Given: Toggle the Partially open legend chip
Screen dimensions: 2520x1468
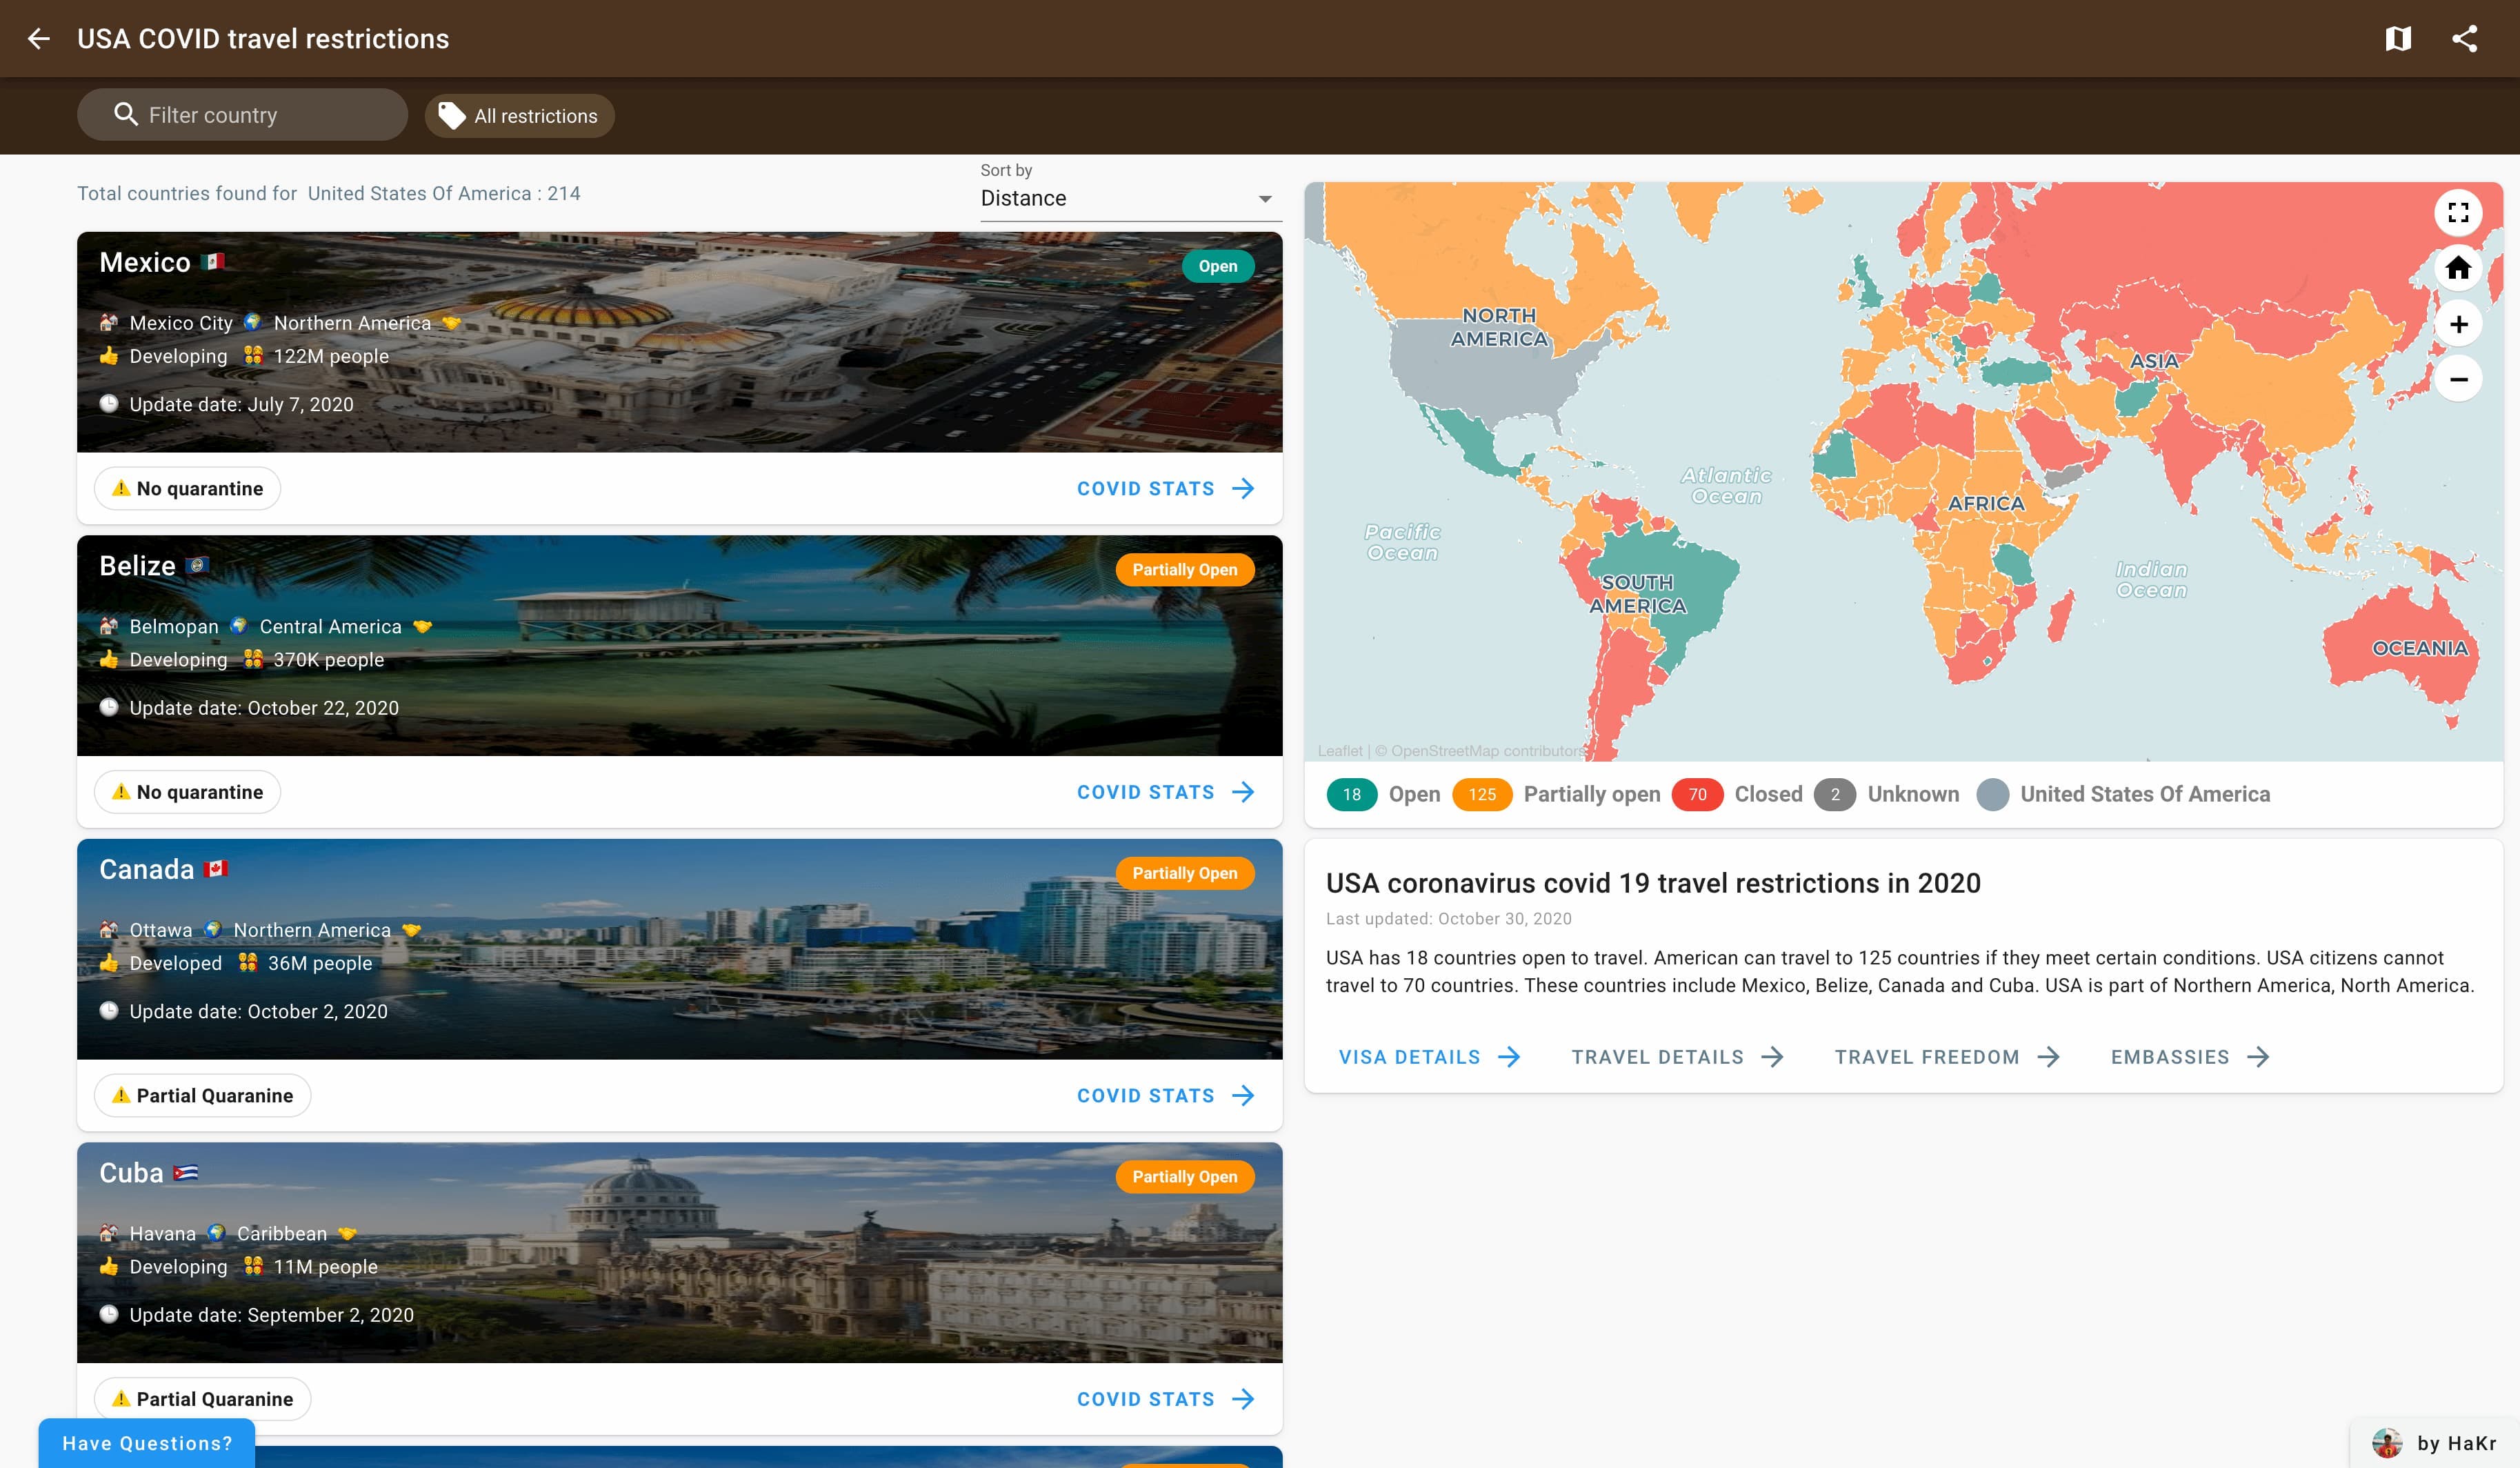Looking at the screenshot, I should [1481, 795].
